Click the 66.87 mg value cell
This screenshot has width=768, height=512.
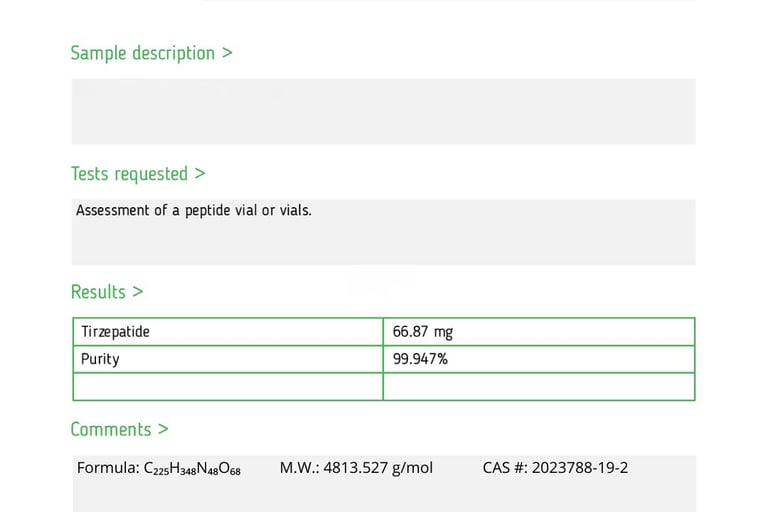539,332
